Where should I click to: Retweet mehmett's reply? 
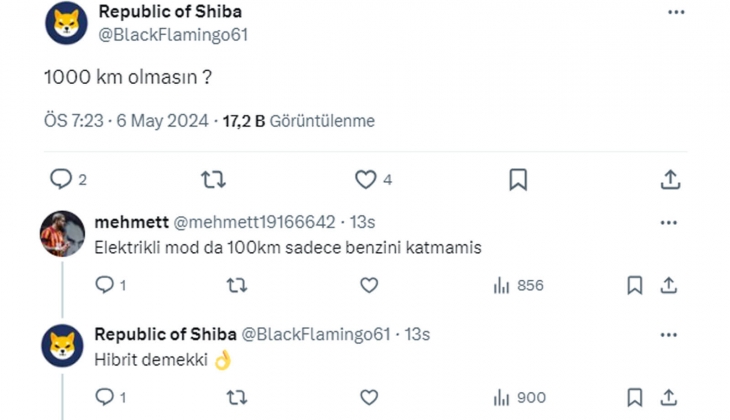237,285
